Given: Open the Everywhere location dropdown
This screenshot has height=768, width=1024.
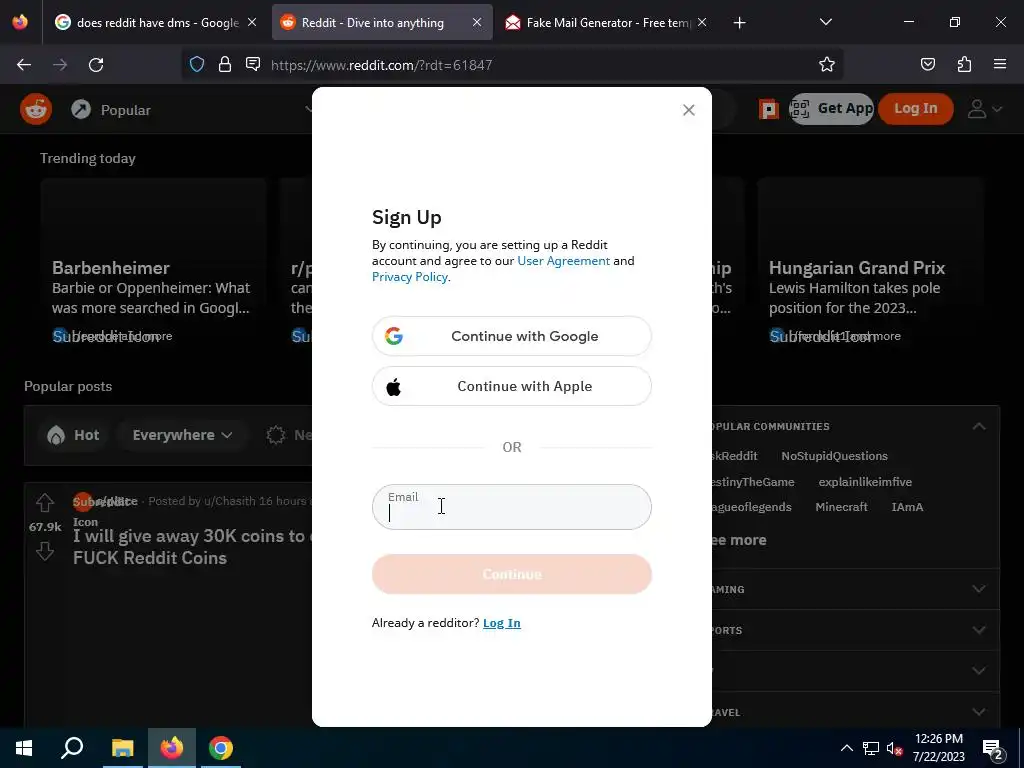Looking at the screenshot, I should [182, 435].
